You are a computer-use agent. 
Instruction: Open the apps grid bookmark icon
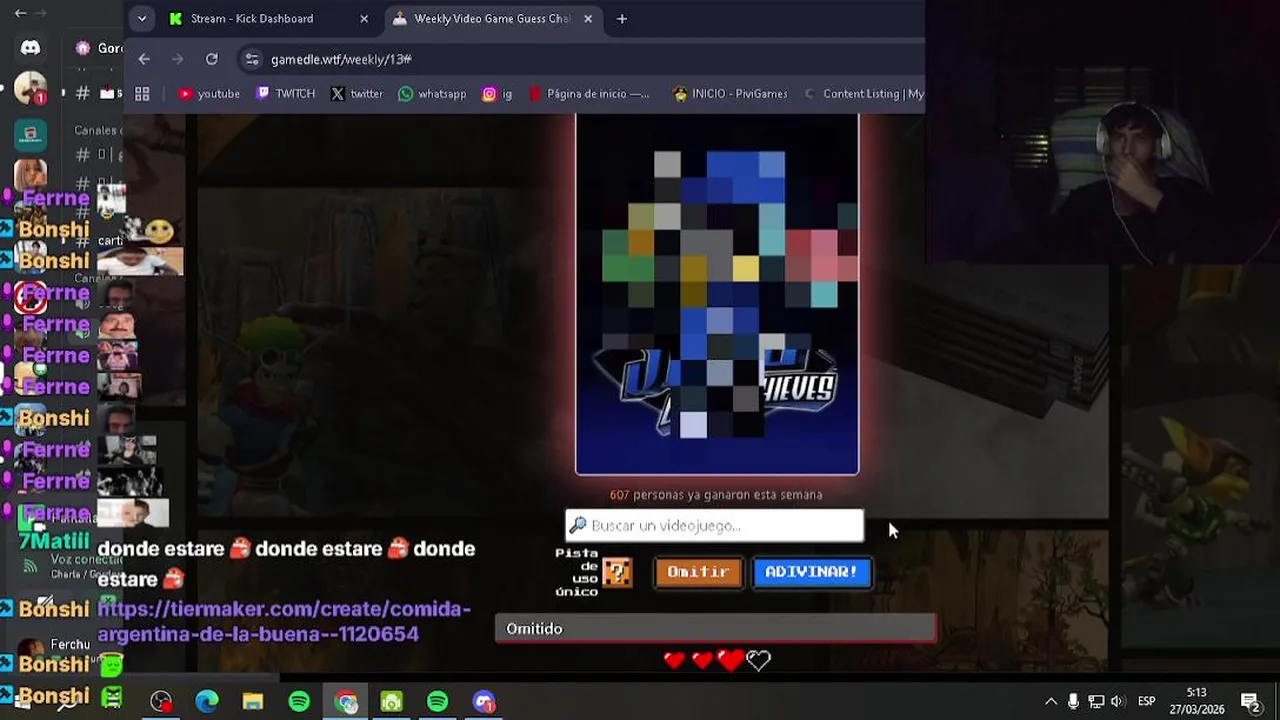tap(142, 94)
